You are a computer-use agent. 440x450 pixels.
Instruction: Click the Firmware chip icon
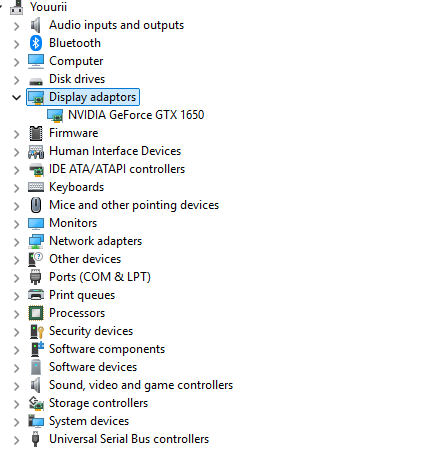pyautogui.click(x=36, y=133)
